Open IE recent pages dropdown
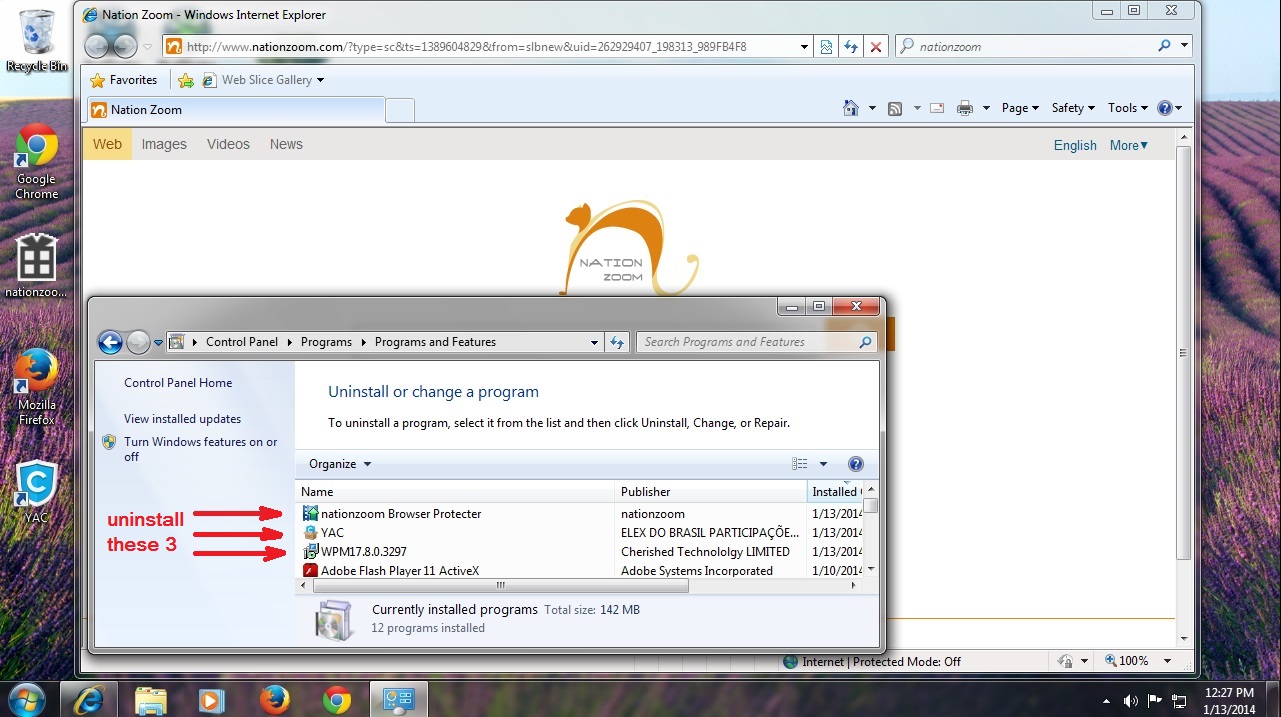The image size is (1281, 717). (x=148, y=46)
